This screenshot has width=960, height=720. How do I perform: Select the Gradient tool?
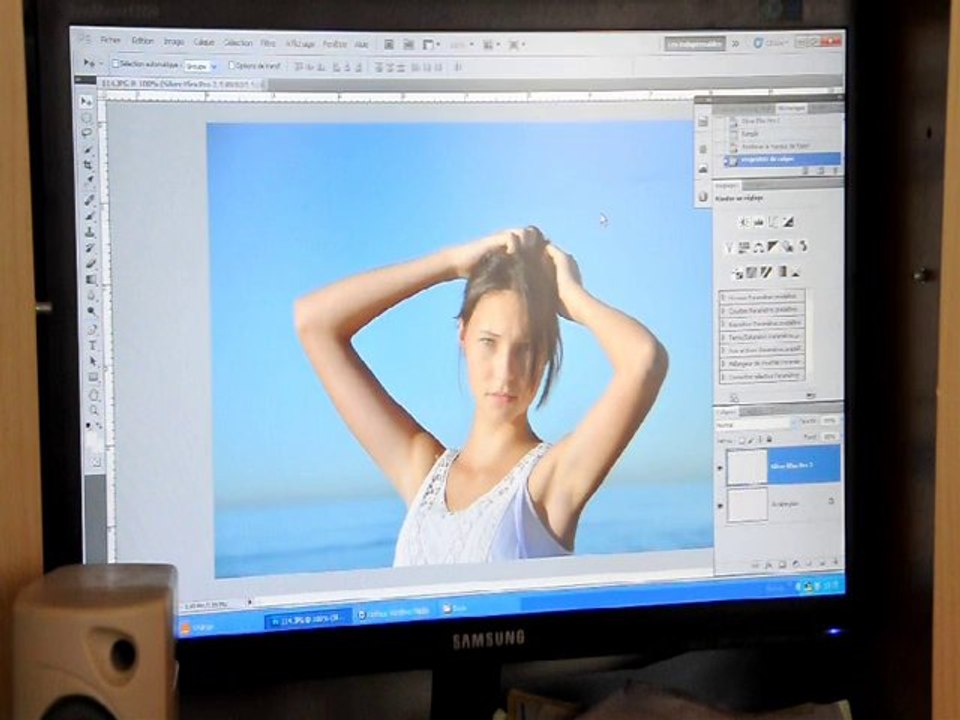92,280
